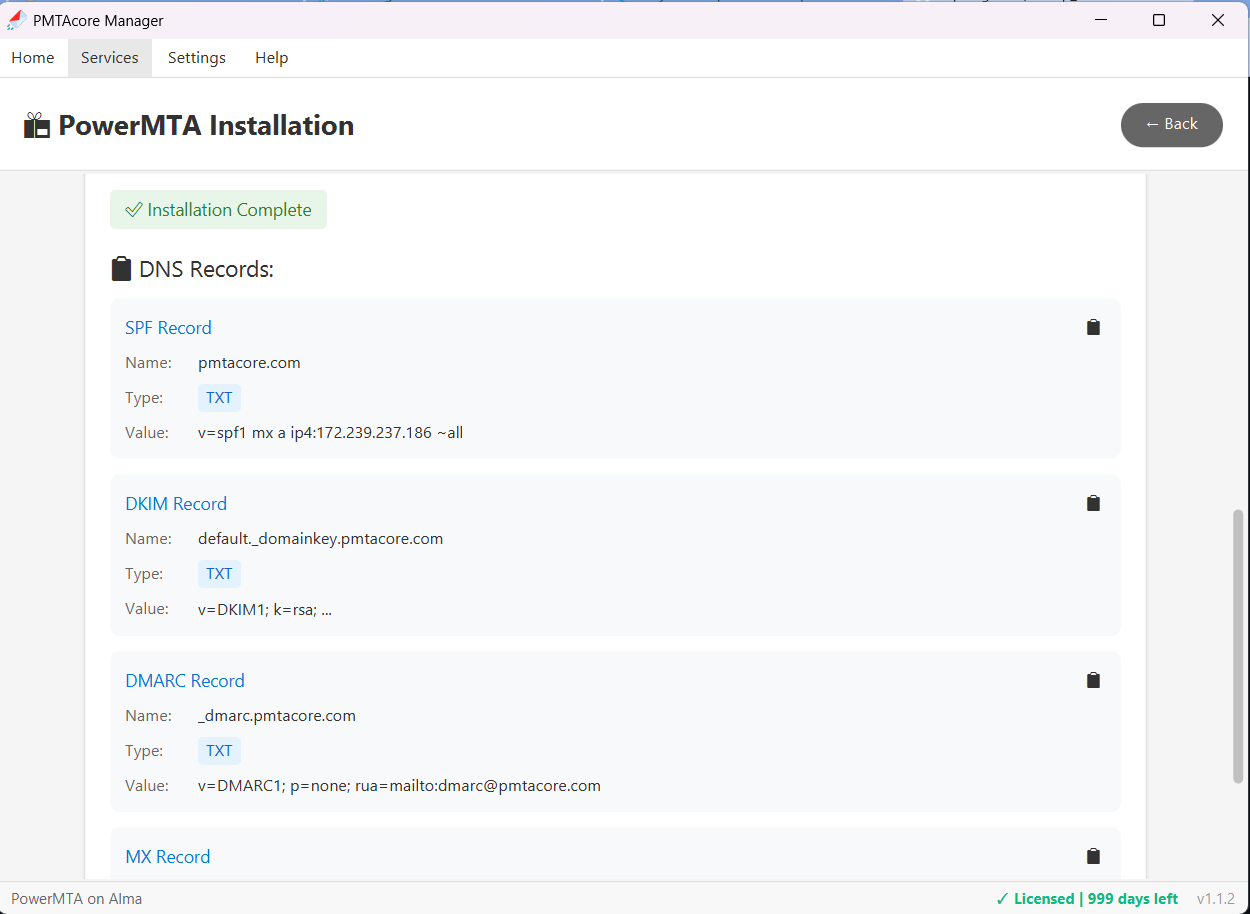Open the DKIM Record link
Image resolution: width=1250 pixels, height=914 pixels.
point(176,503)
